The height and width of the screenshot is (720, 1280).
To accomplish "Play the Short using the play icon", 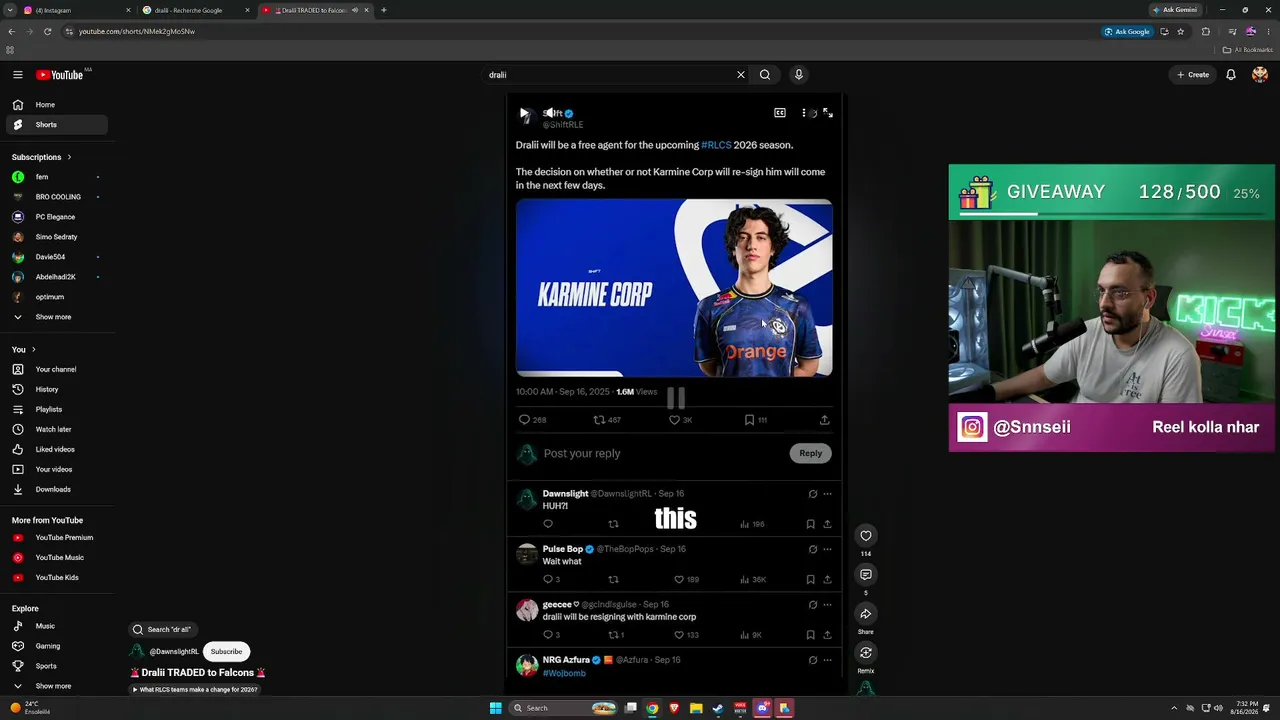I will click(524, 113).
